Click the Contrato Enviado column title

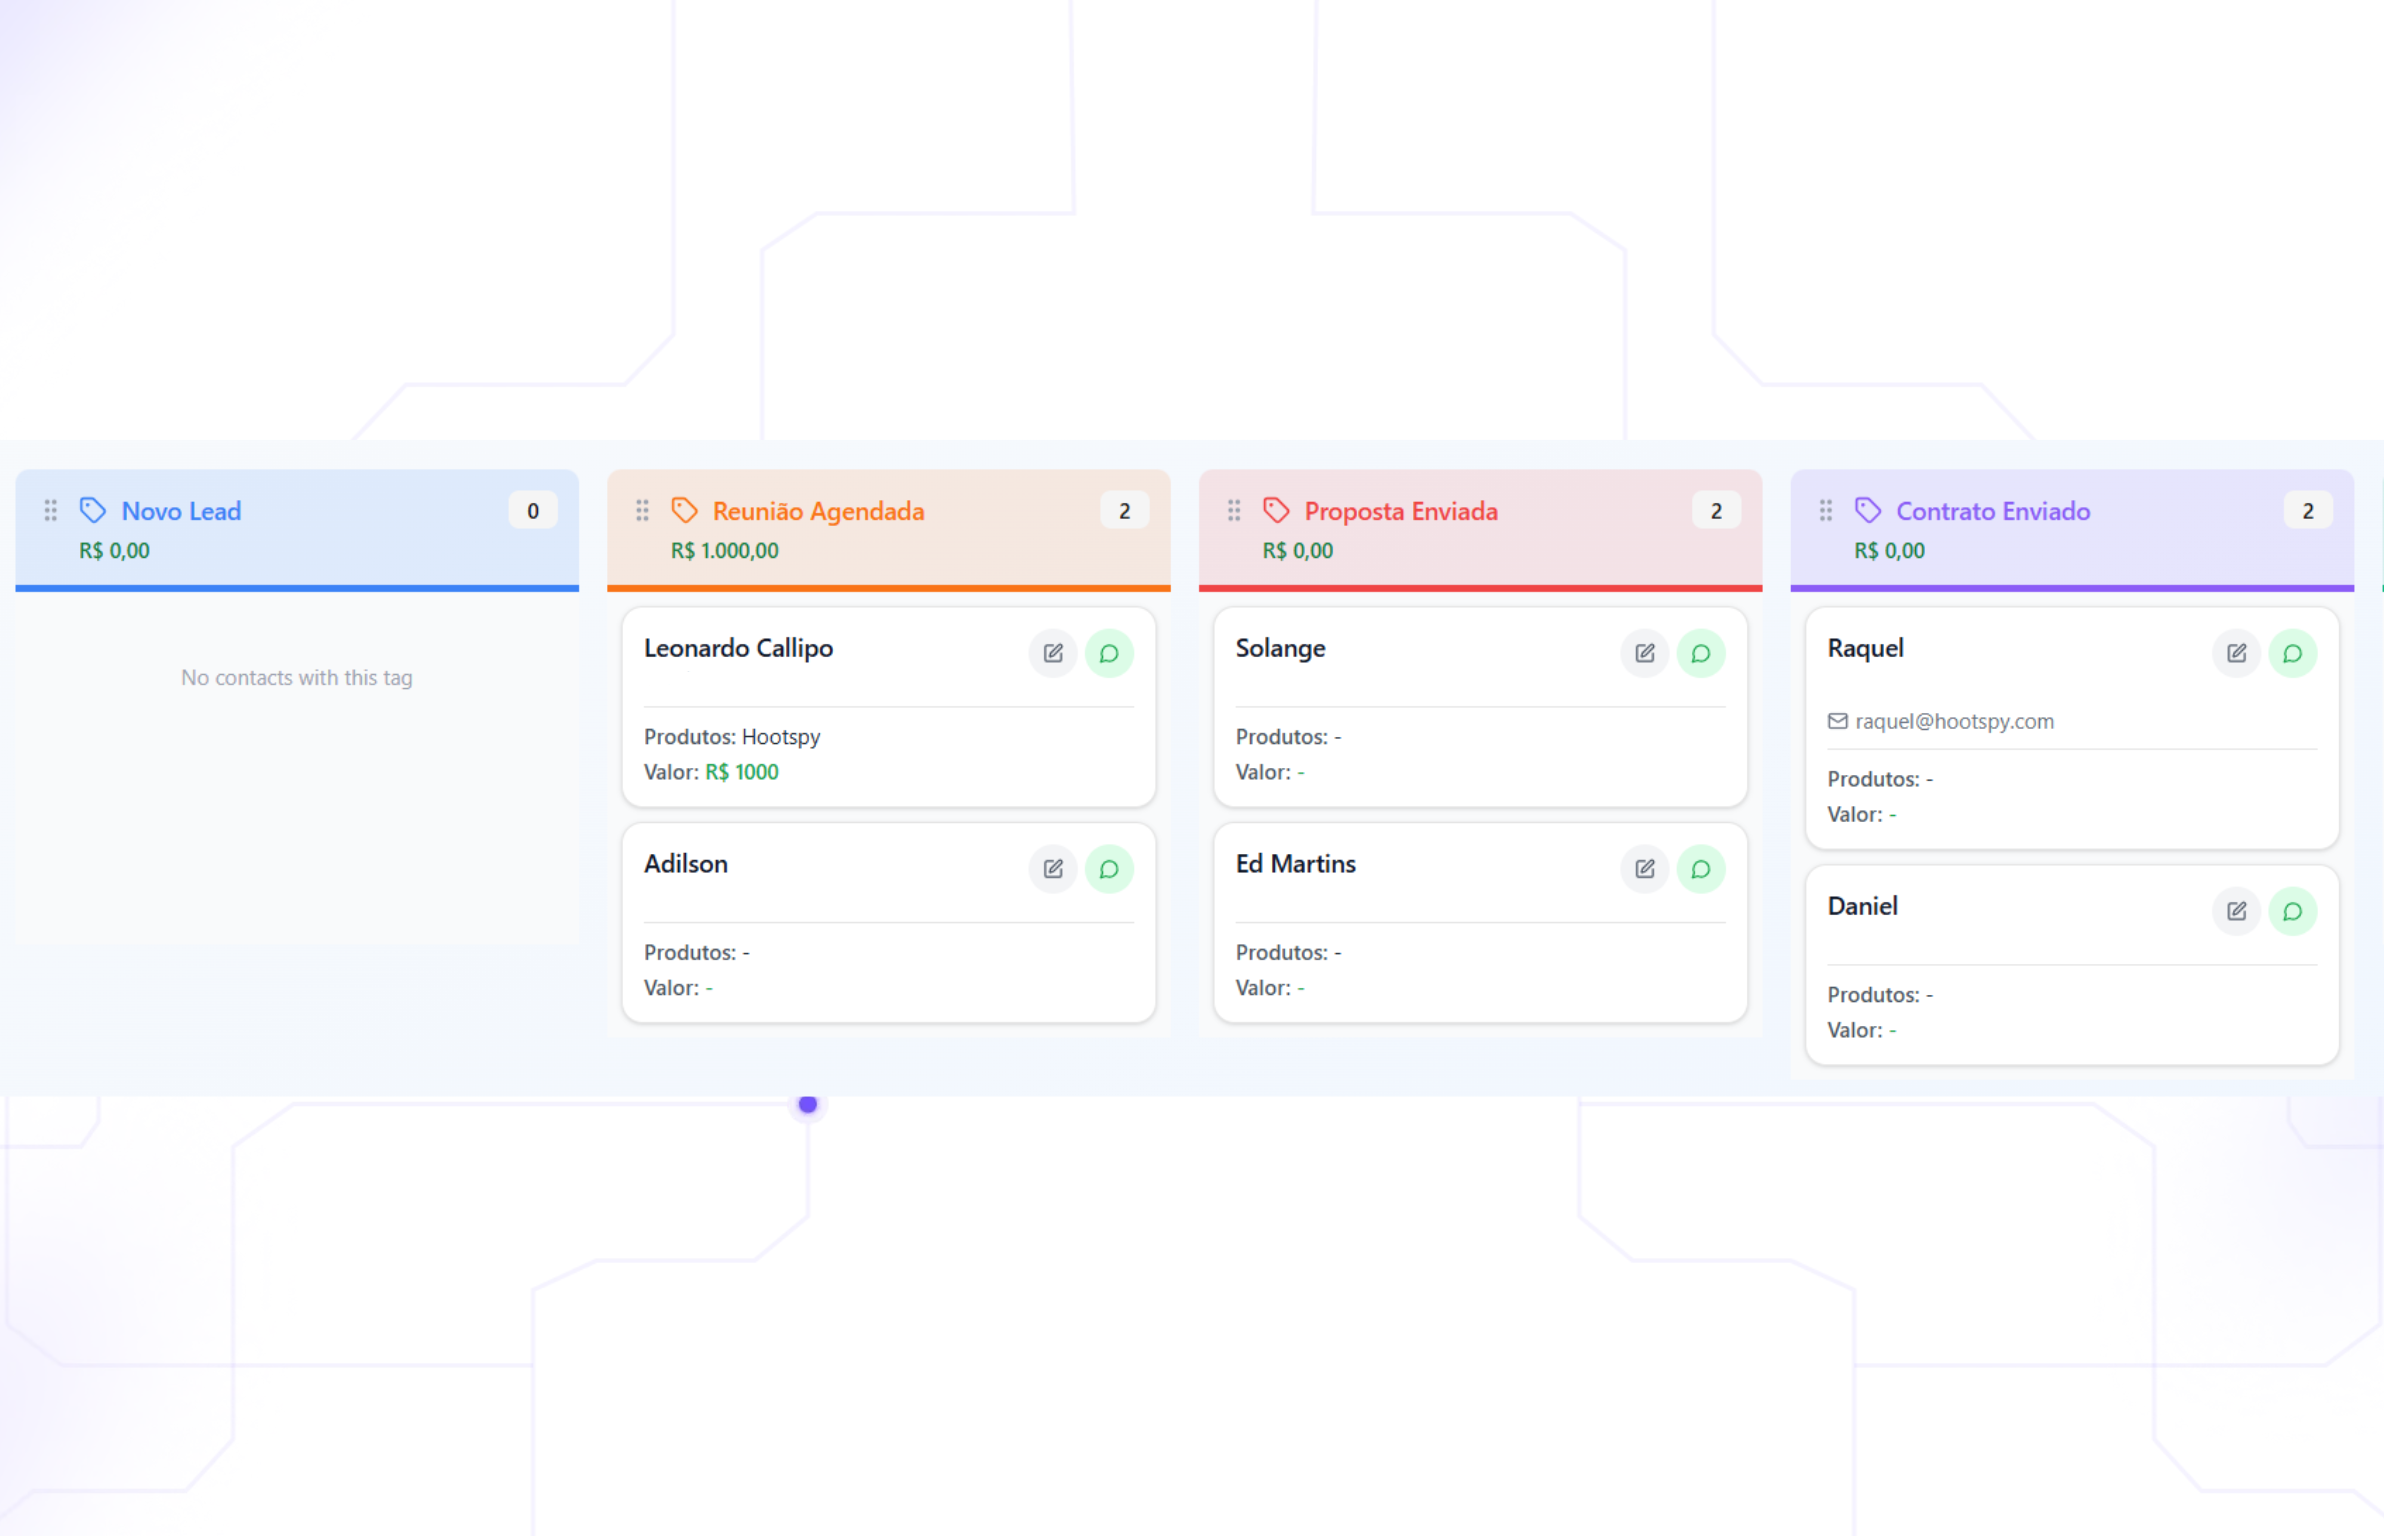[x=1992, y=511]
